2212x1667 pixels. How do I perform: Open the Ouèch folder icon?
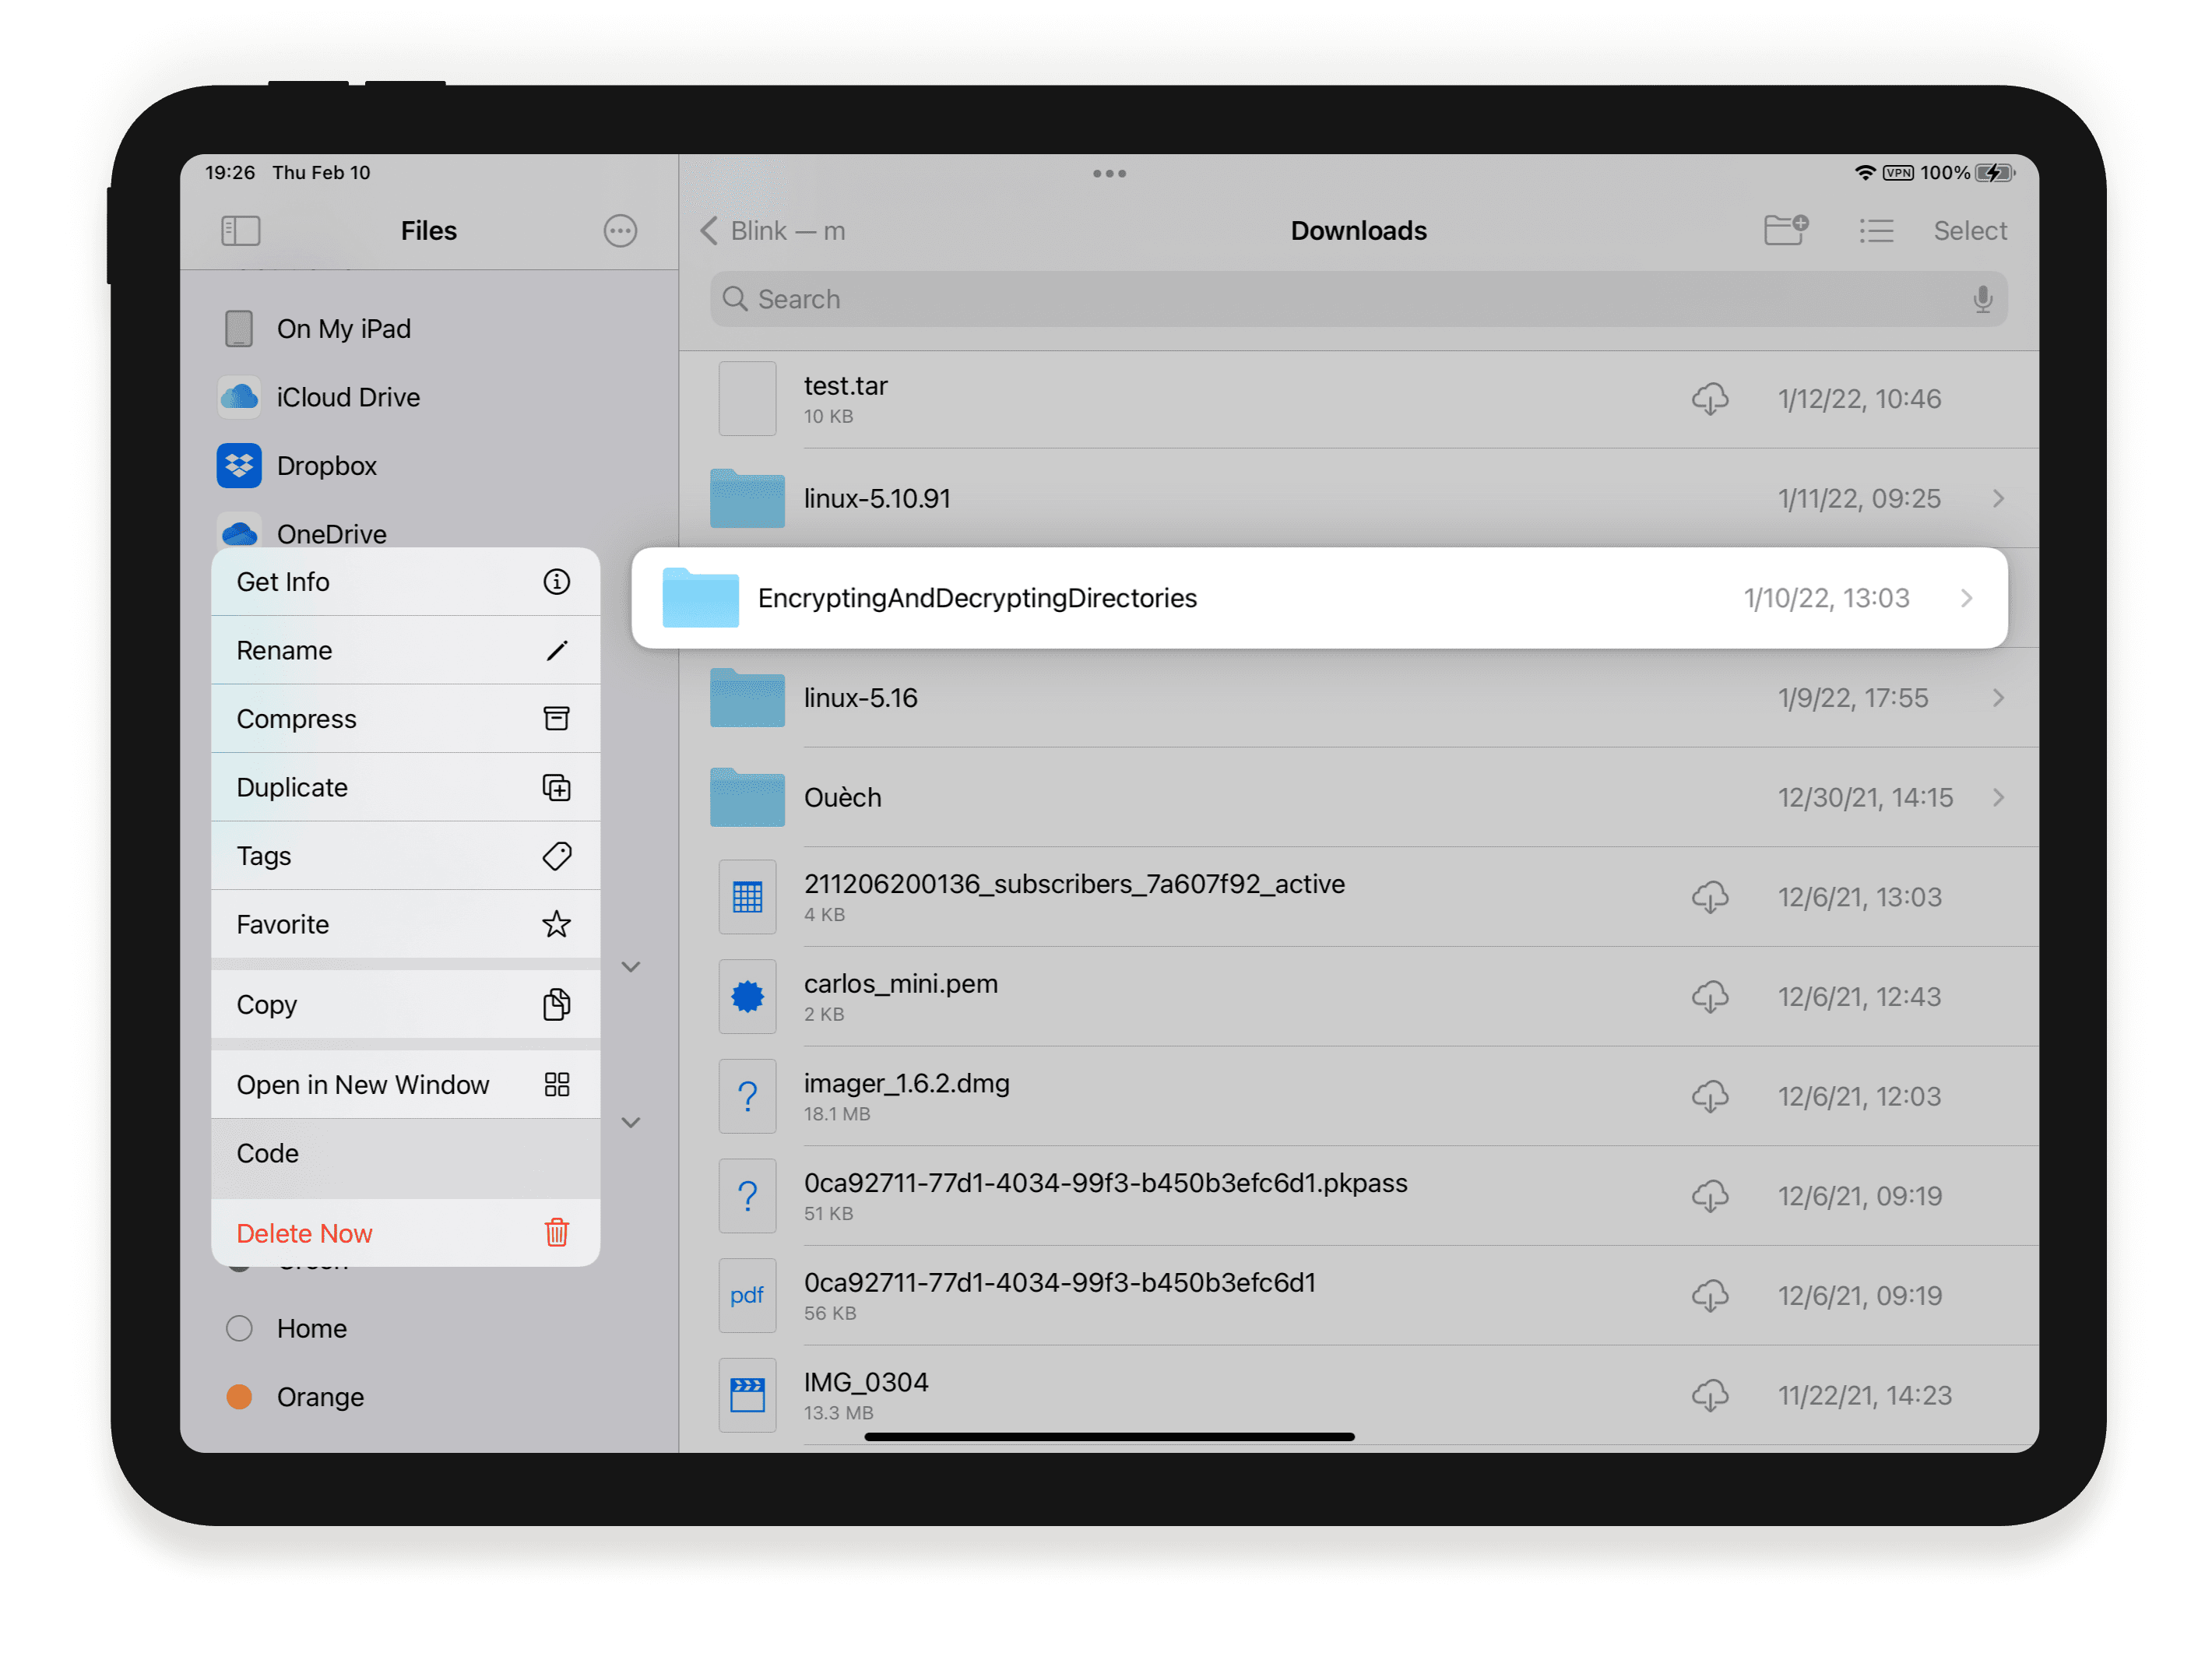pyautogui.click(x=747, y=797)
